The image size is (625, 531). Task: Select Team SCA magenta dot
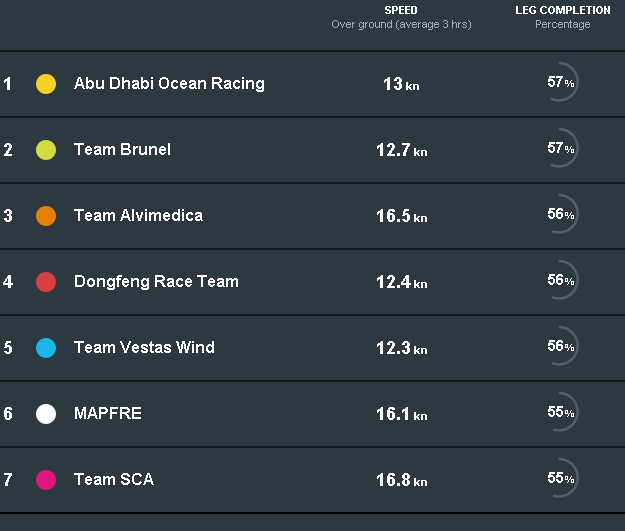[x=46, y=480]
